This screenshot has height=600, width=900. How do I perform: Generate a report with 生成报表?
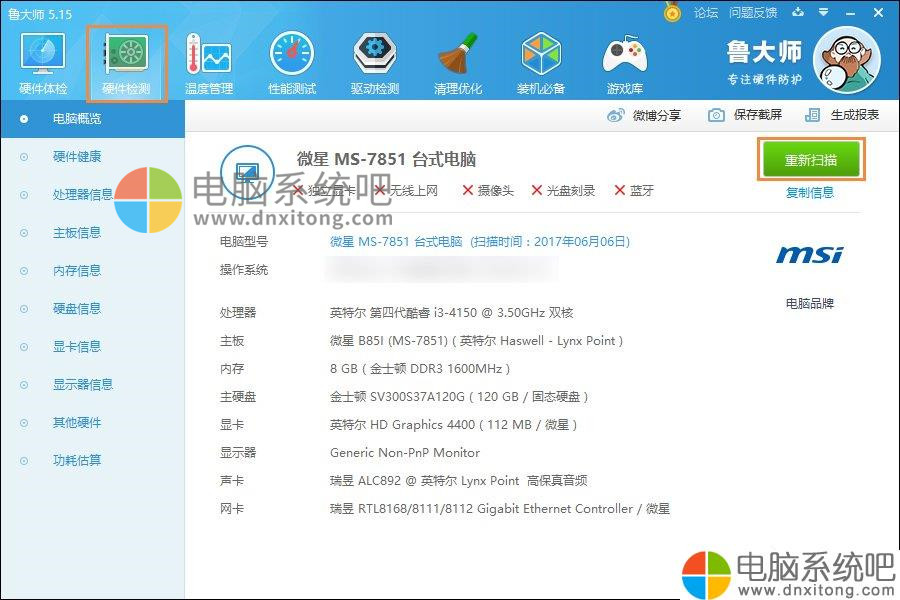tap(842, 115)
